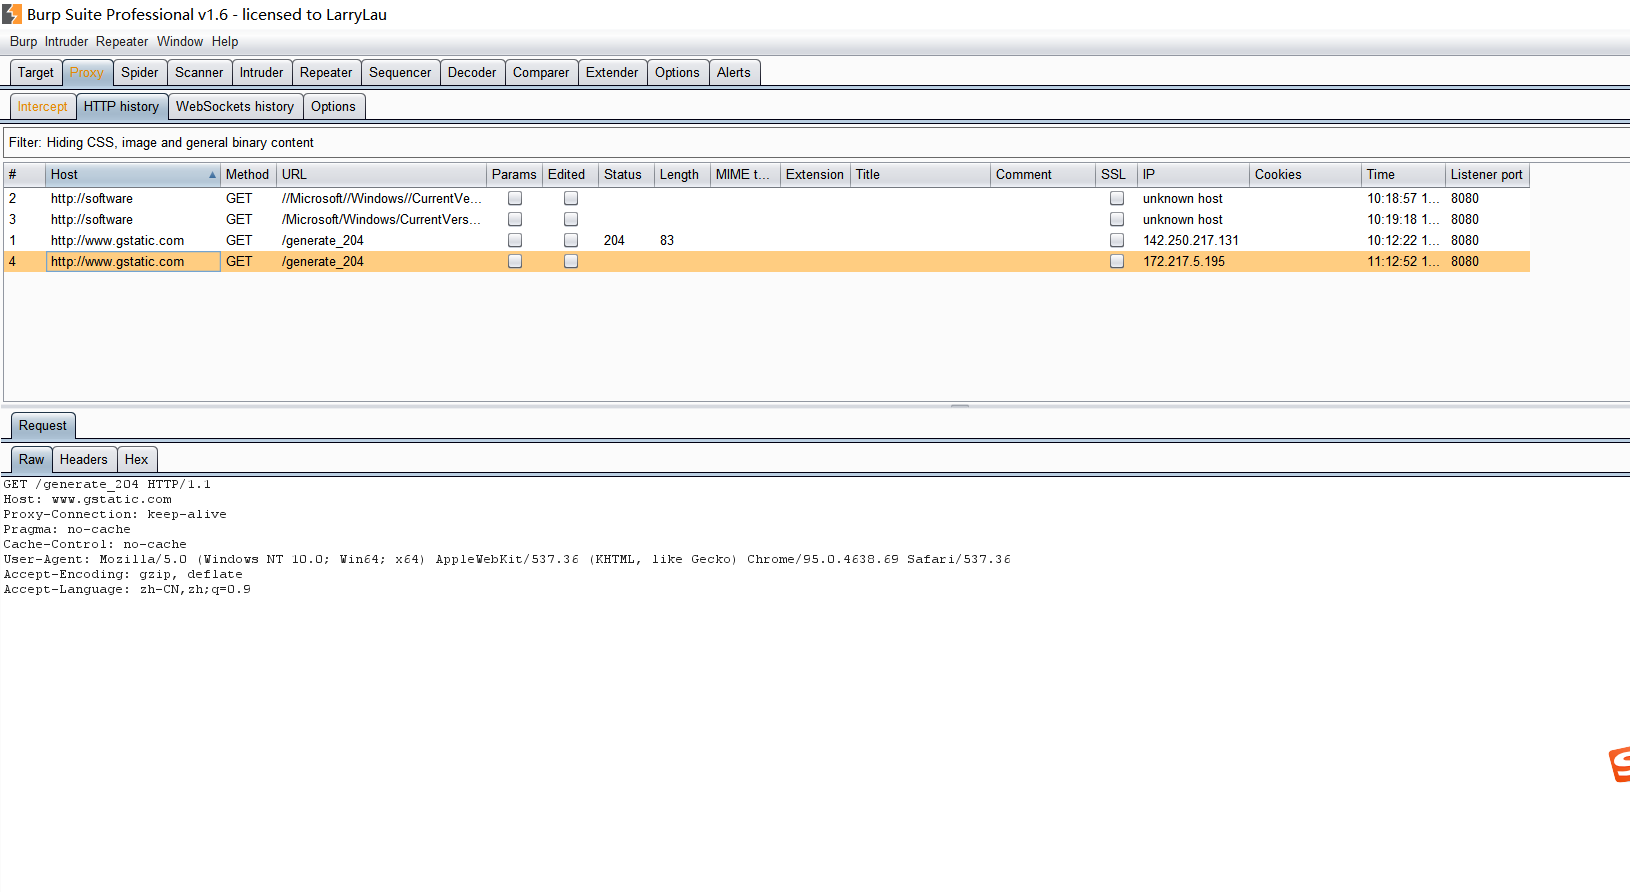Sort by URL column header
The image size is (1630, 892).
pos(381,174)
